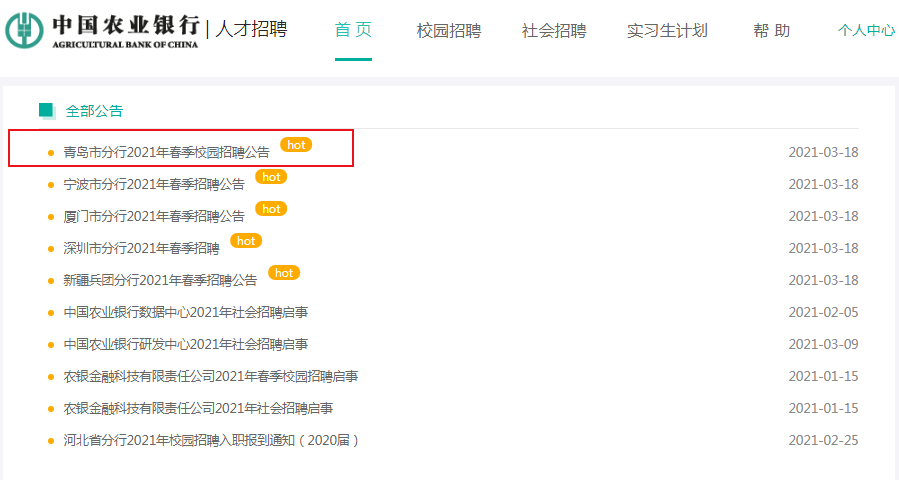Click date 2021-03-09 on 研发中心 row
899x480 pixels.
pos(823,345)
